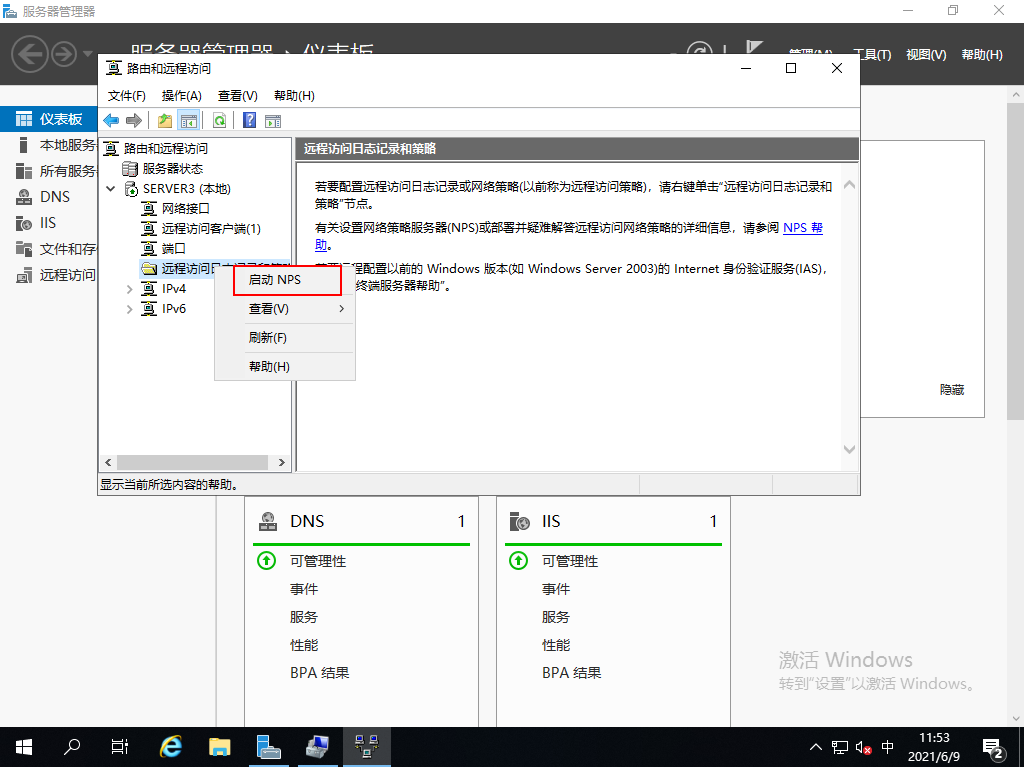Open the 操作(A) menu in RRAS window
This screenshot has width=1024, height=767.
click(x=183, y=94)
